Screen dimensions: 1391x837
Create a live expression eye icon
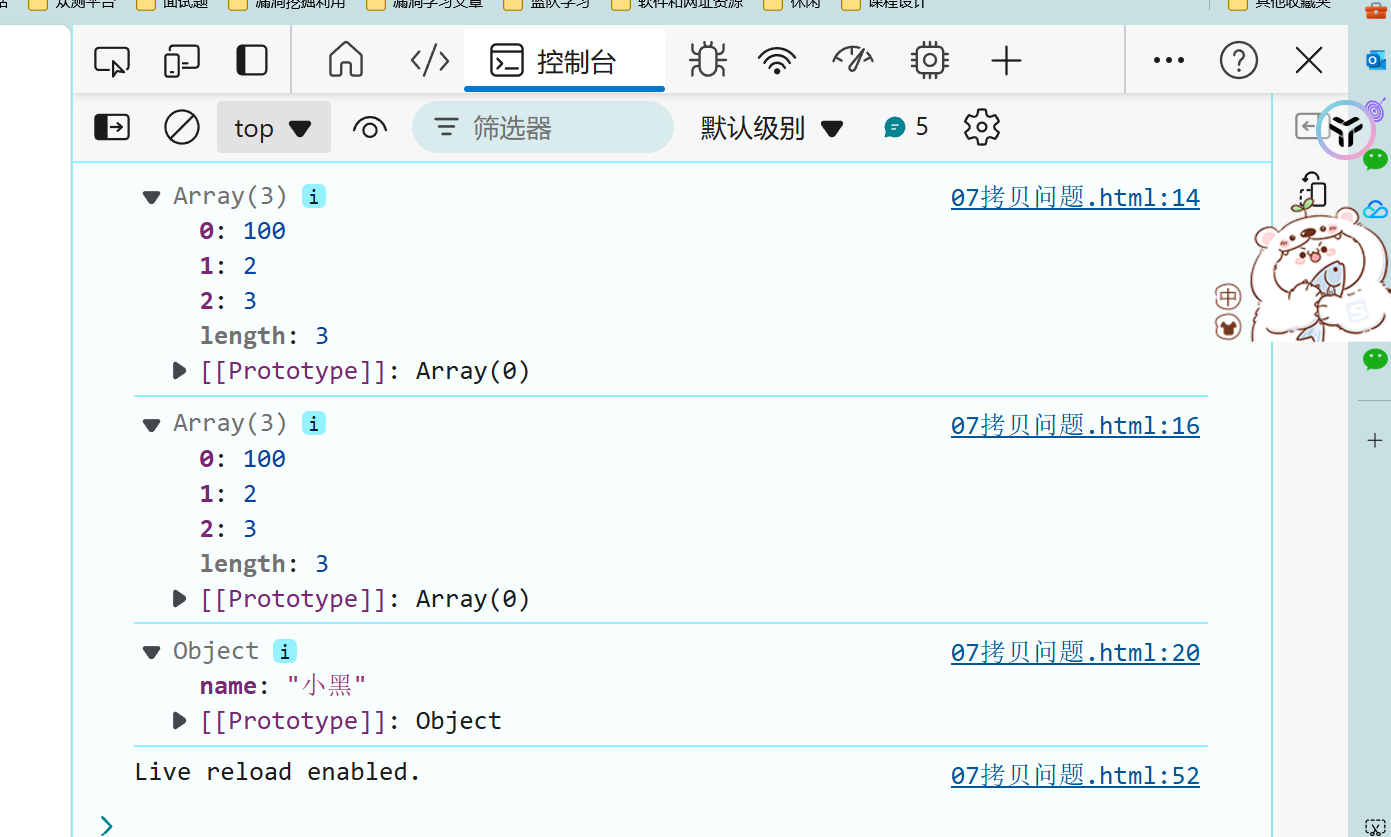[370, 128]
